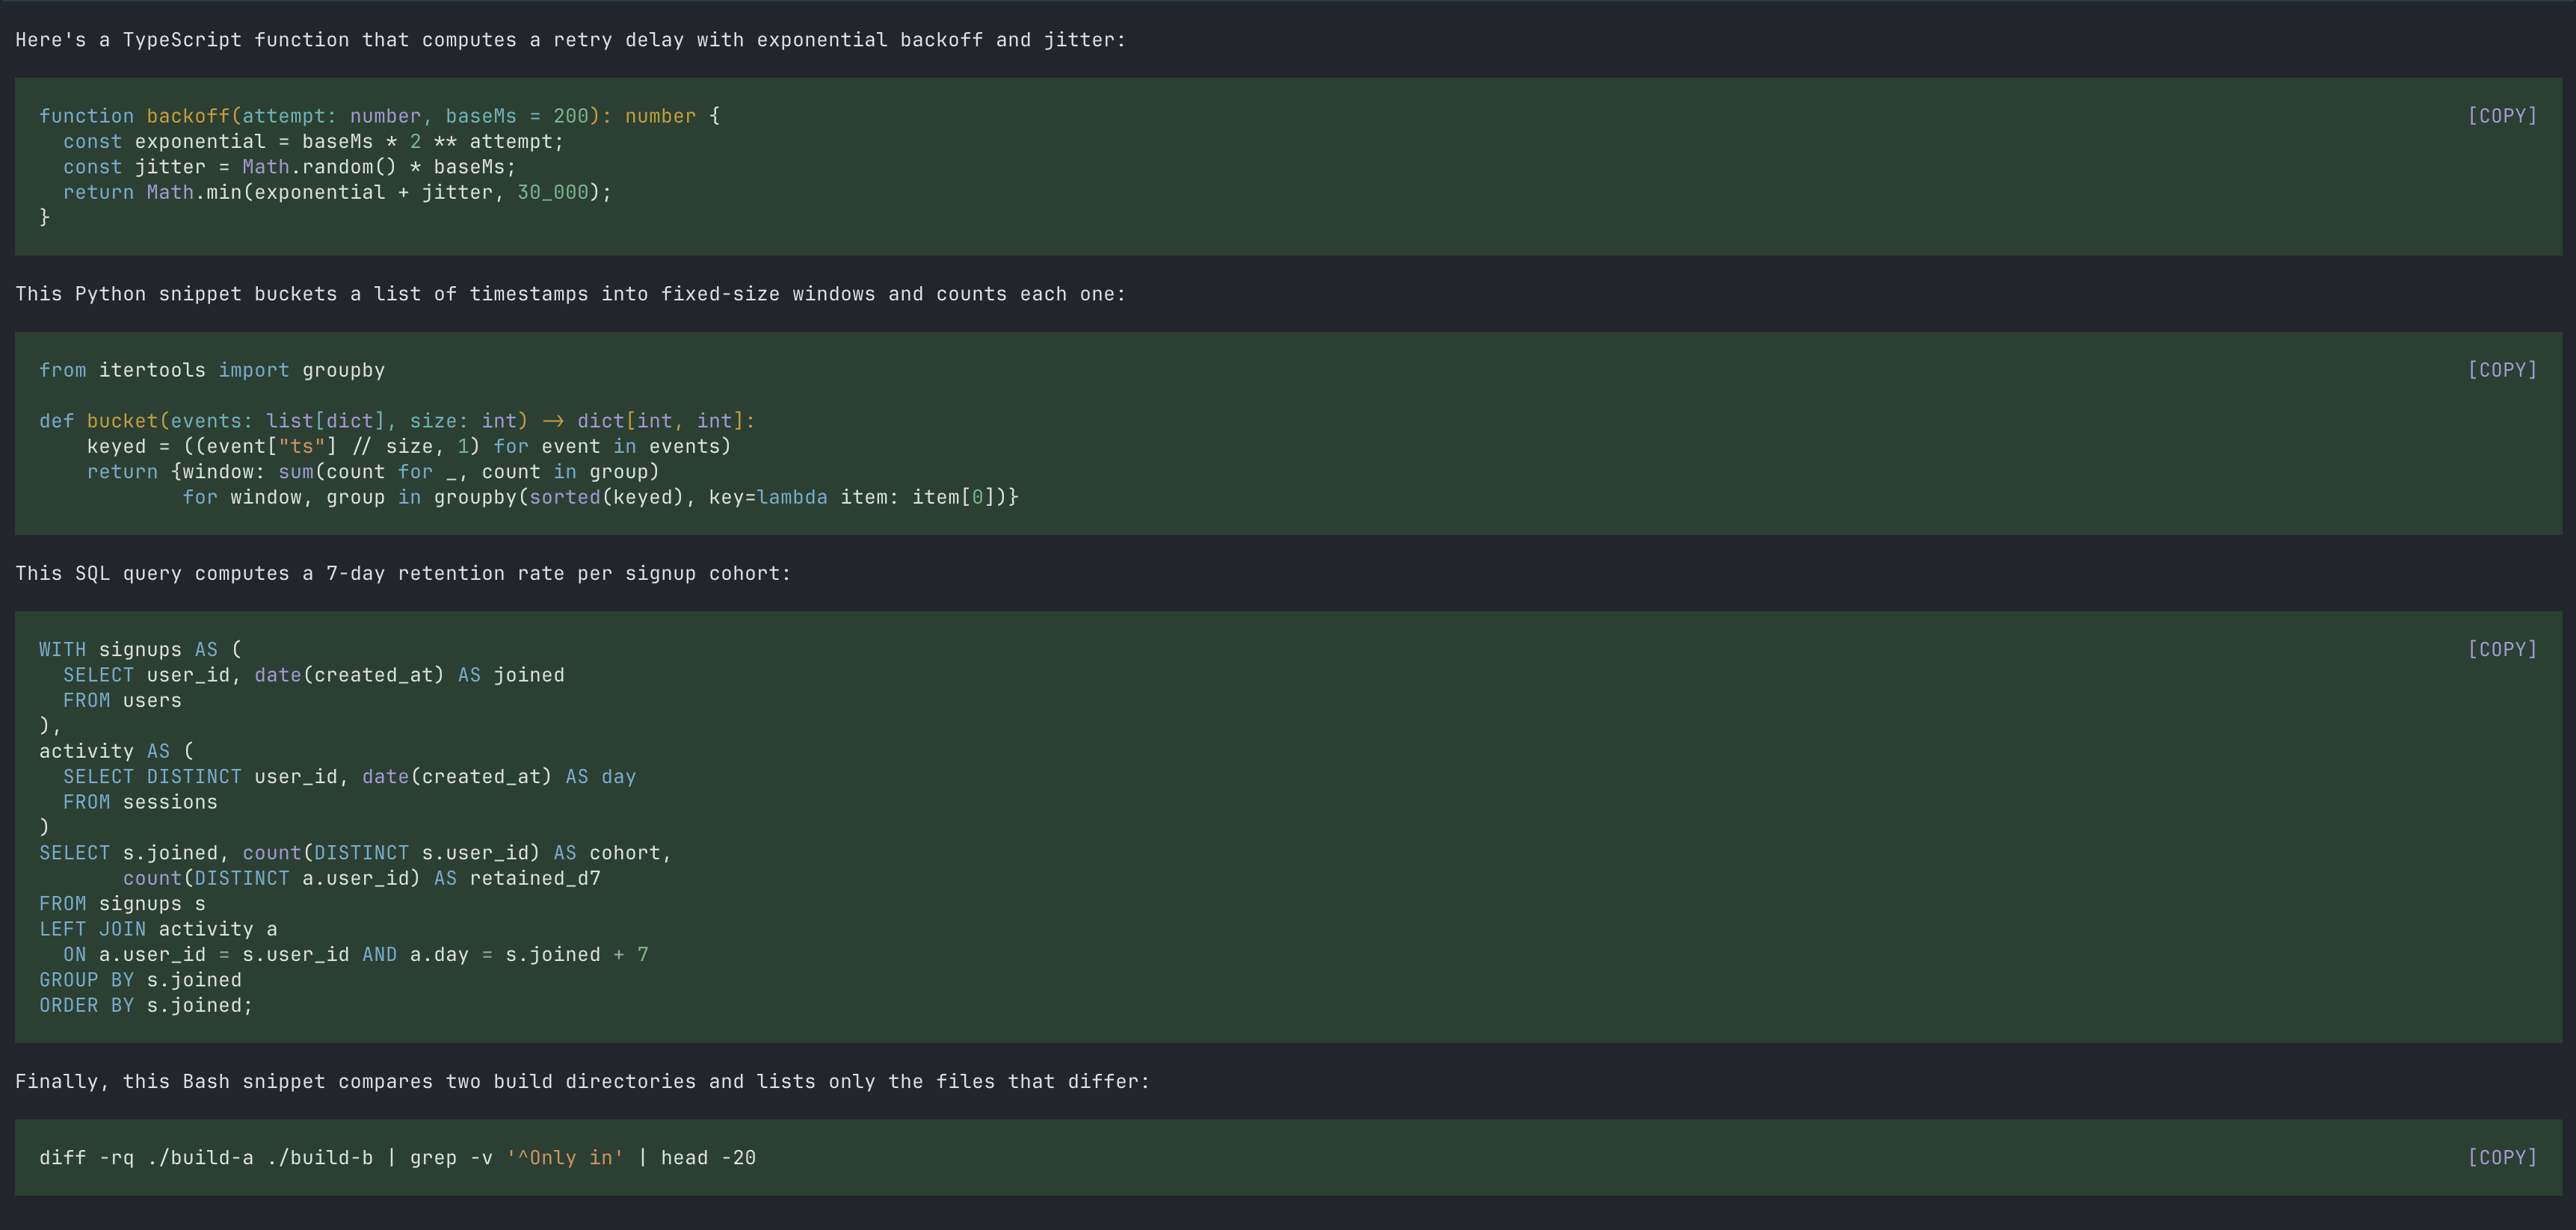The height and width of the screenshot is (1230, 2576).
Task: Click the sentence 'Finally, this Bash snippet compares two build directories'
Action: tap(355, 1082)
